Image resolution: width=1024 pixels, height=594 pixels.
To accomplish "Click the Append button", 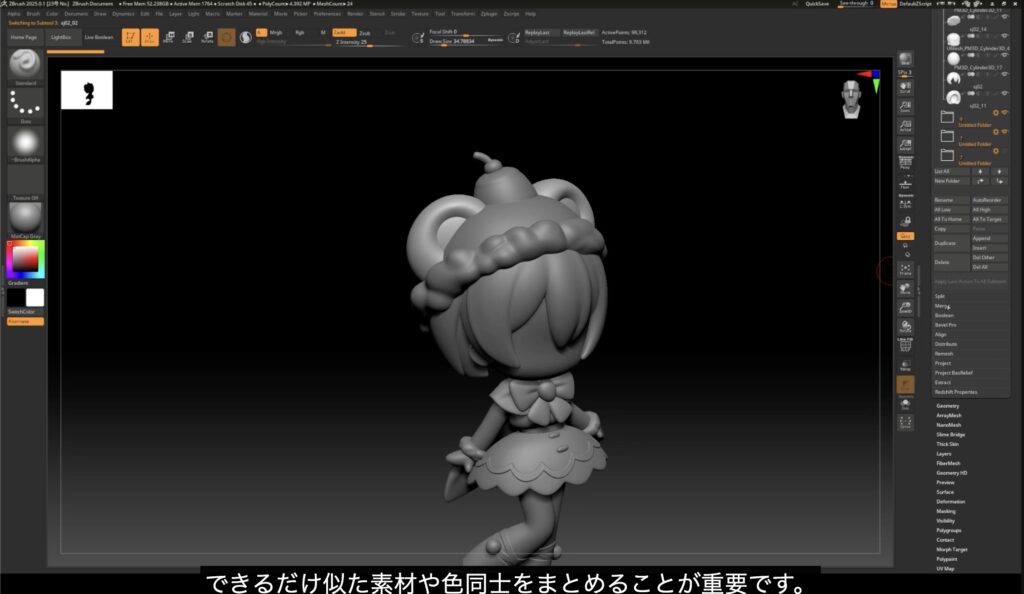I will 989,238.
